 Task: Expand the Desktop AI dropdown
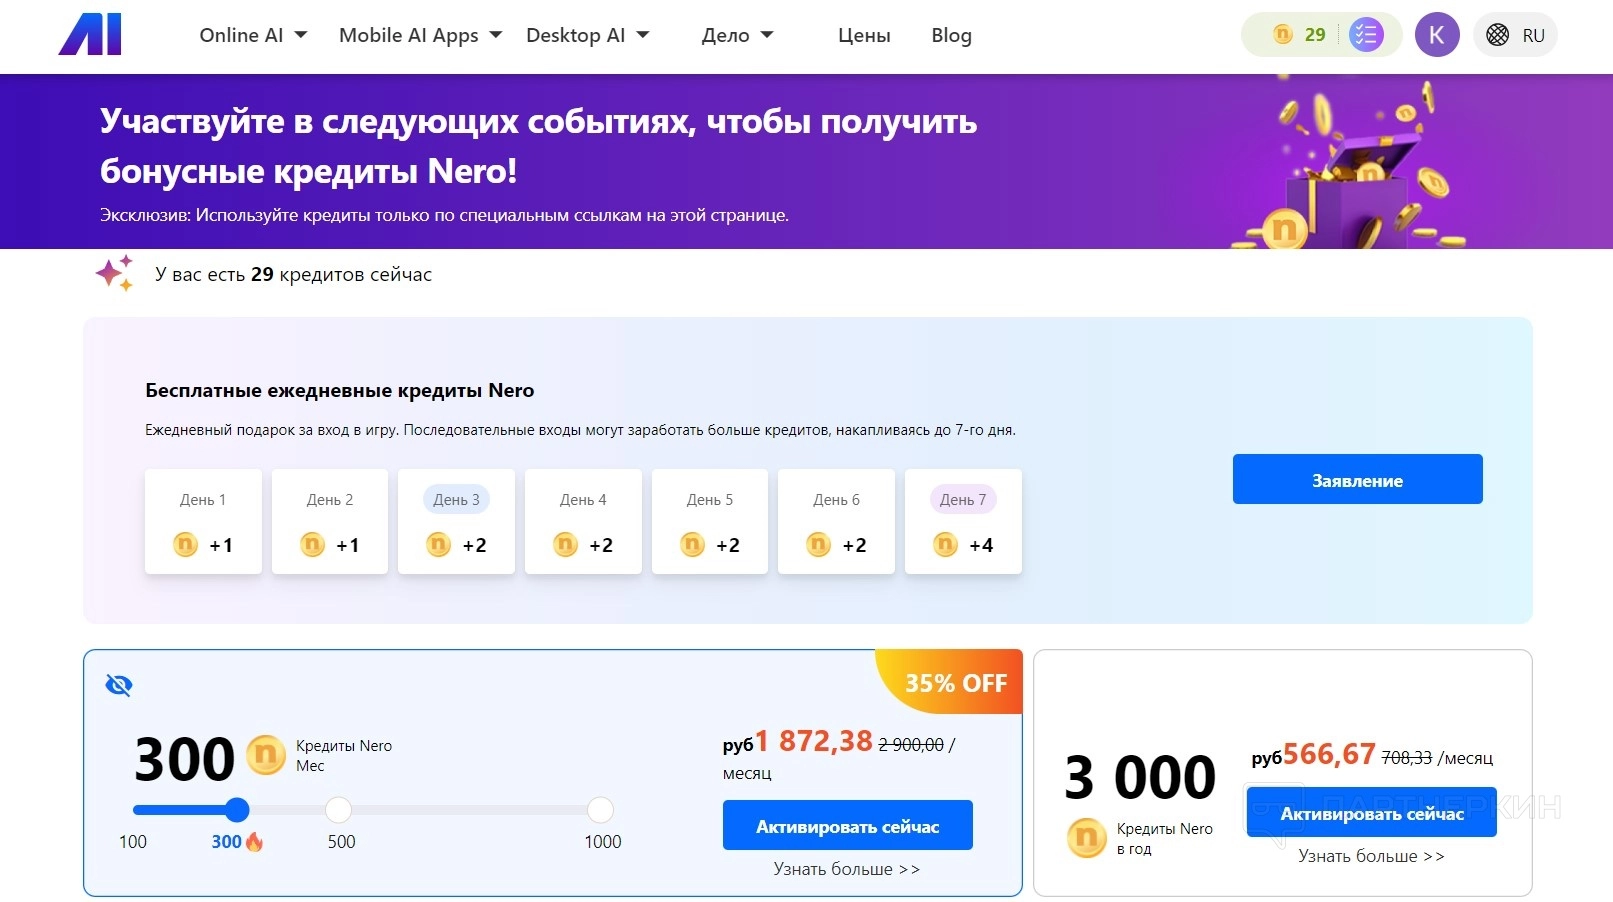587,35
